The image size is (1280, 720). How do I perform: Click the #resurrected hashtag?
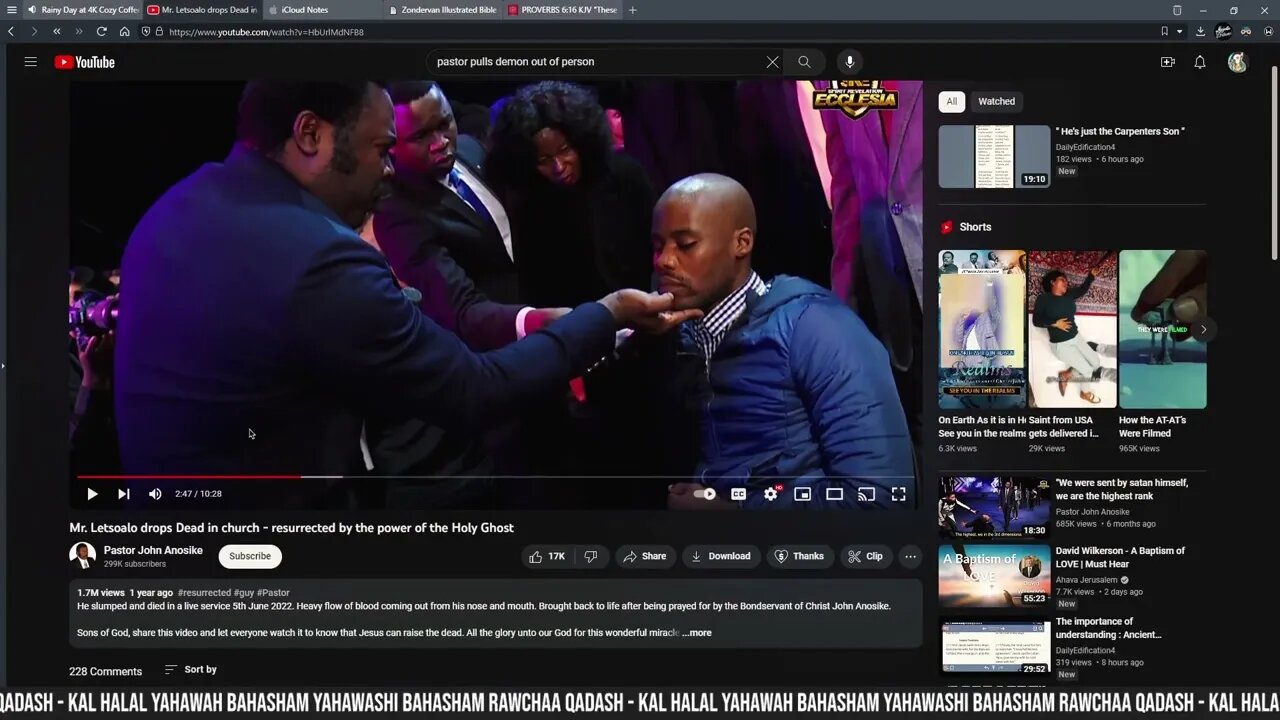pyautogui.click(x=204, y=593)
